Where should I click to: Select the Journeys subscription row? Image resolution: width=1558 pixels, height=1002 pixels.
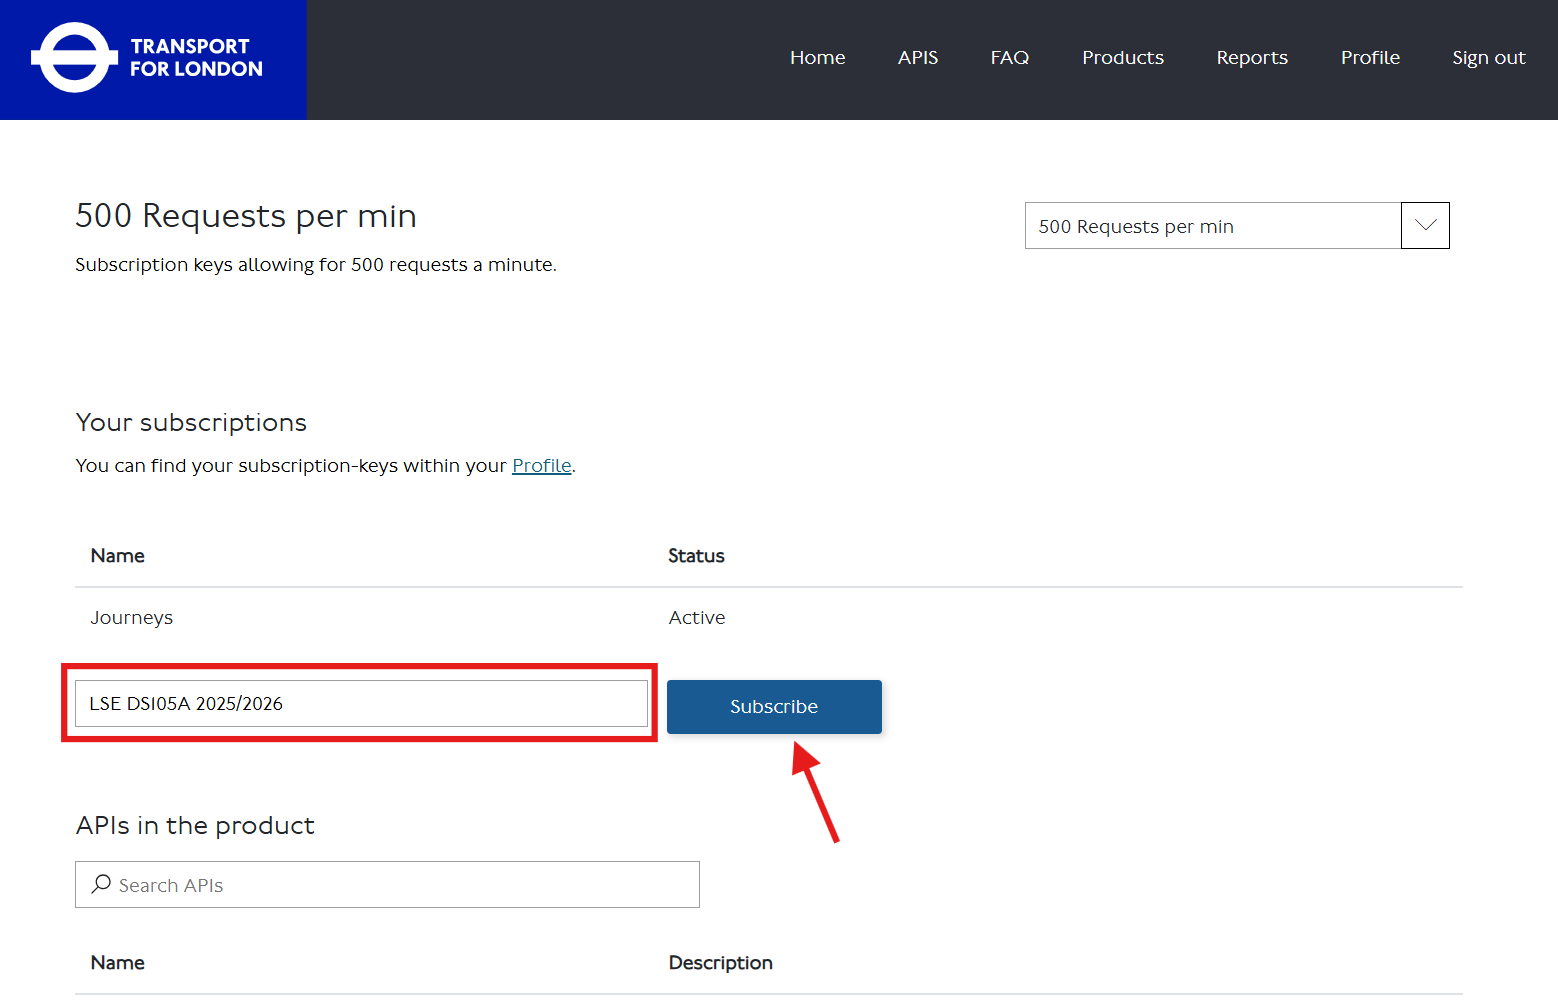132,618
